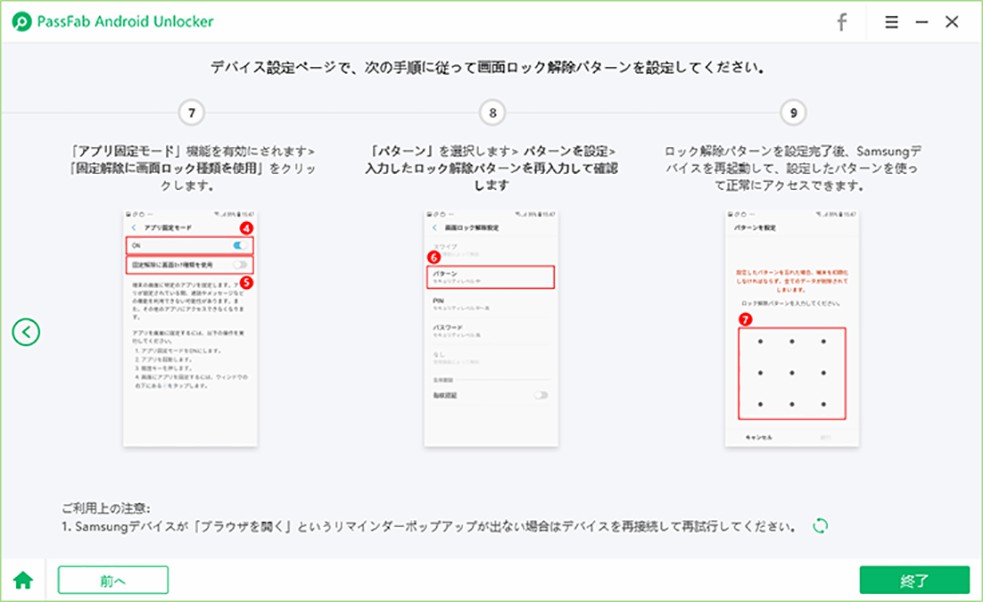Click the step 9 Samsung restart description text
Image resolution: width=983 pixels, height=602 pixels.
click(x=792, y=168)
